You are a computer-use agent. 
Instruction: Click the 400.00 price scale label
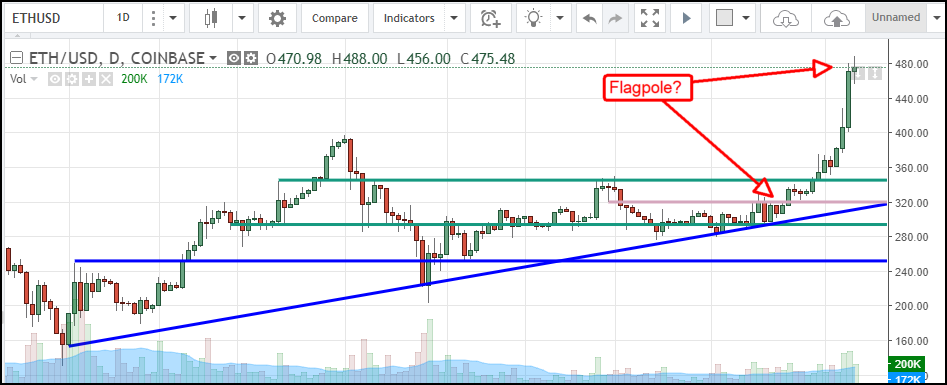tap(911, 132)
